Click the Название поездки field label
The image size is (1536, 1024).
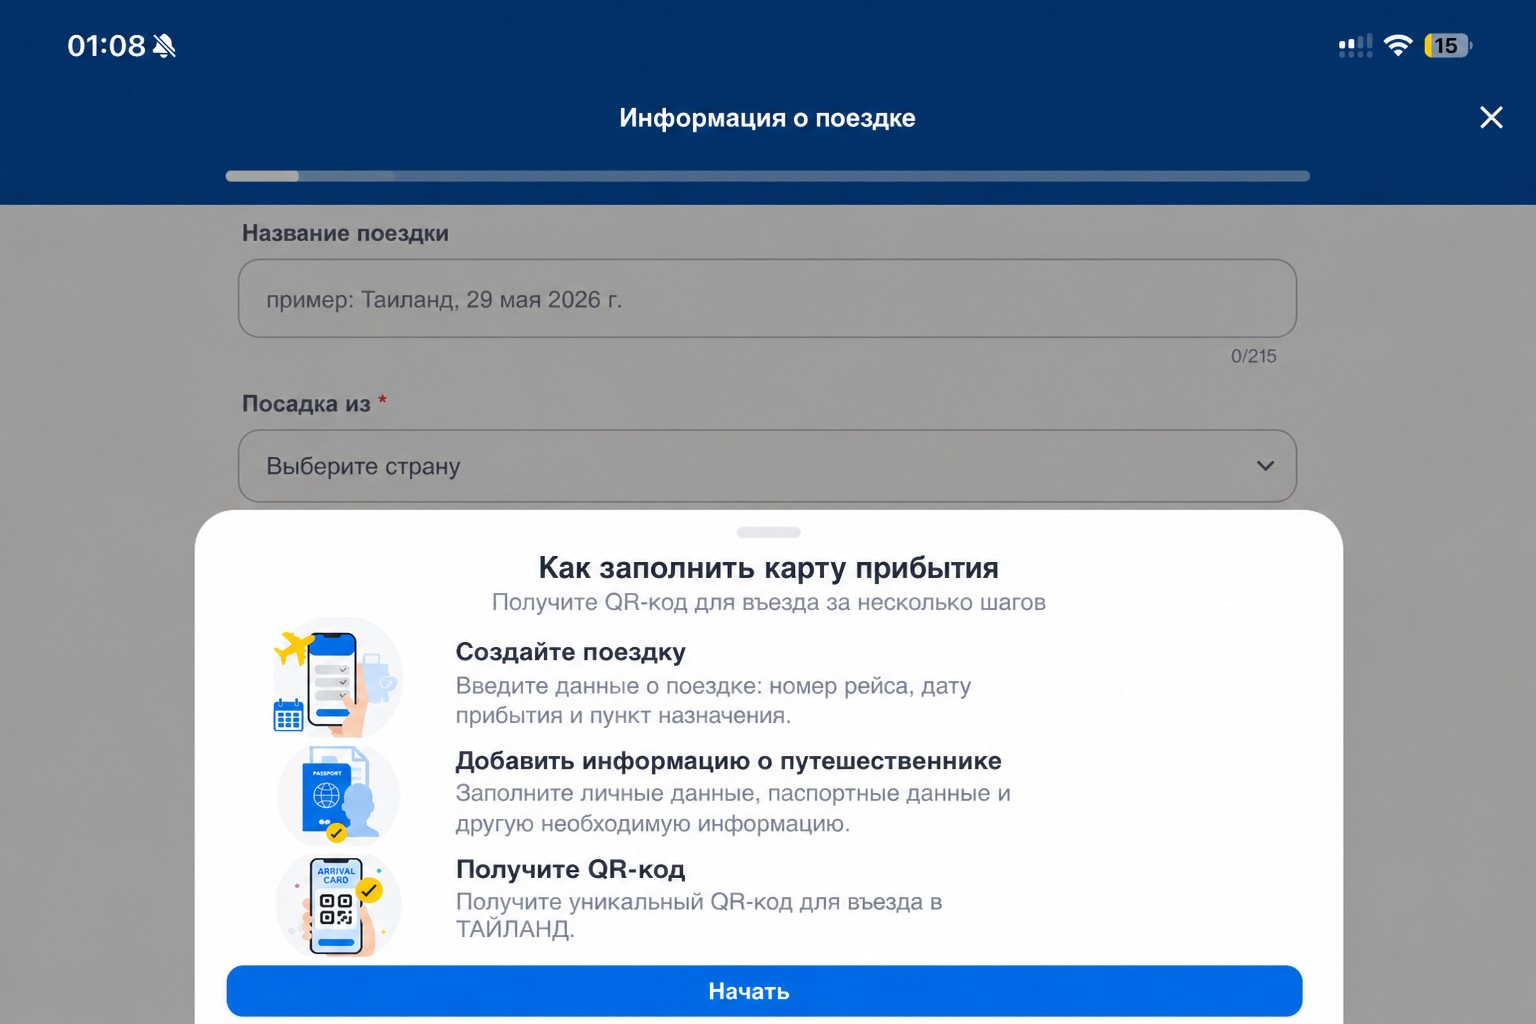tap(345, 233)
